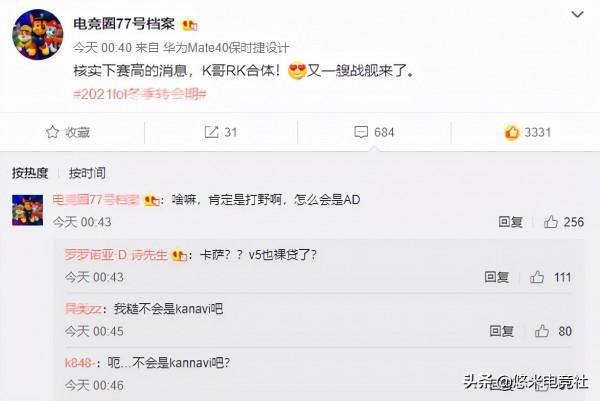Image resolution: width=600 pixels, height=401 pixels.
Task: Open poster profile name 电竞圈77号档案
Action: pyautogui.click(x=124, y=24)
